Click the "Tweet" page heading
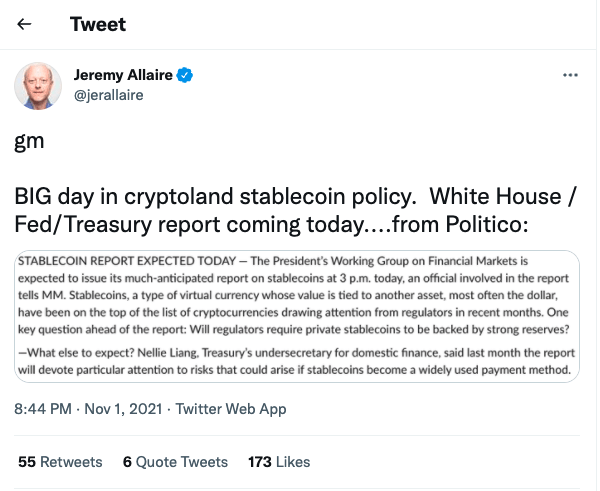 (x=97, y=24)
